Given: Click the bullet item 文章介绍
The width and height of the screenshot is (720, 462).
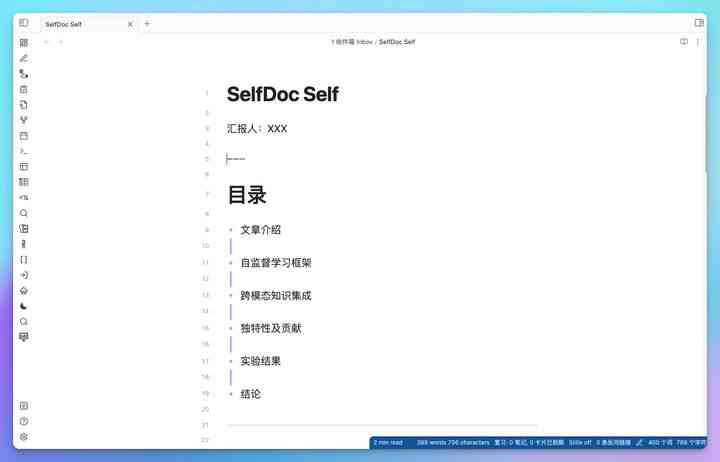Looking at the screenshot, I should point(260,230).
